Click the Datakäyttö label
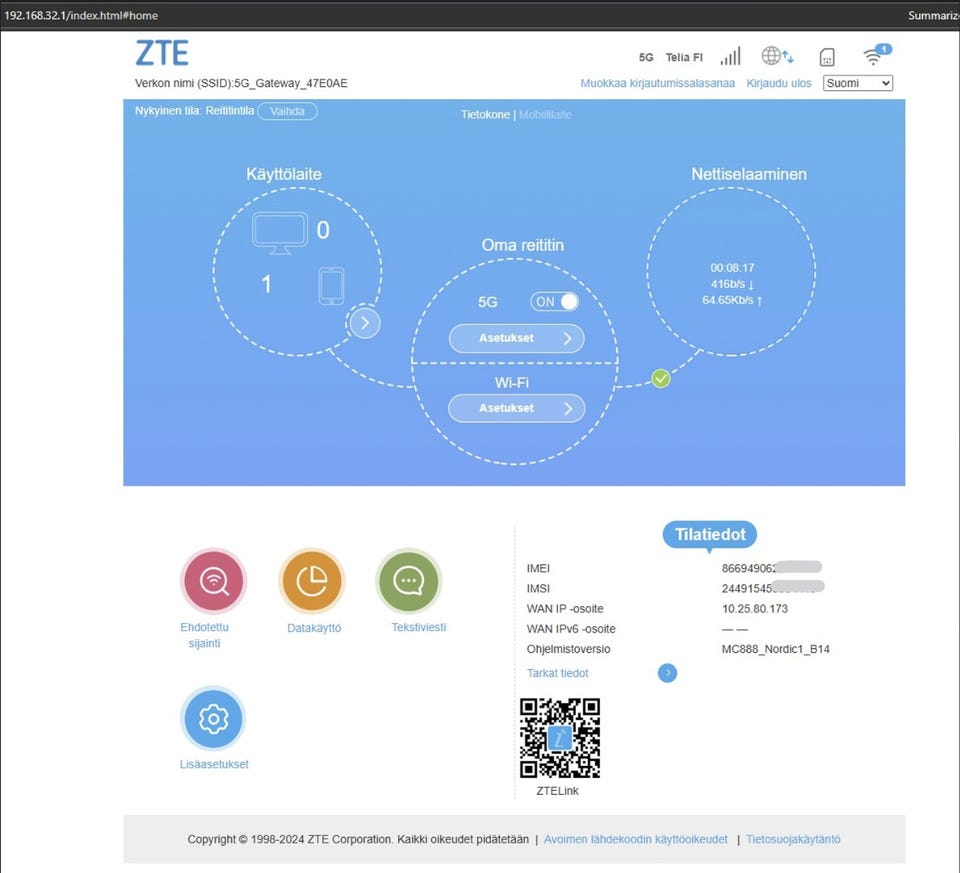This screenshot has height=873, width=960. pyautogui.click(x=314, y=628)
